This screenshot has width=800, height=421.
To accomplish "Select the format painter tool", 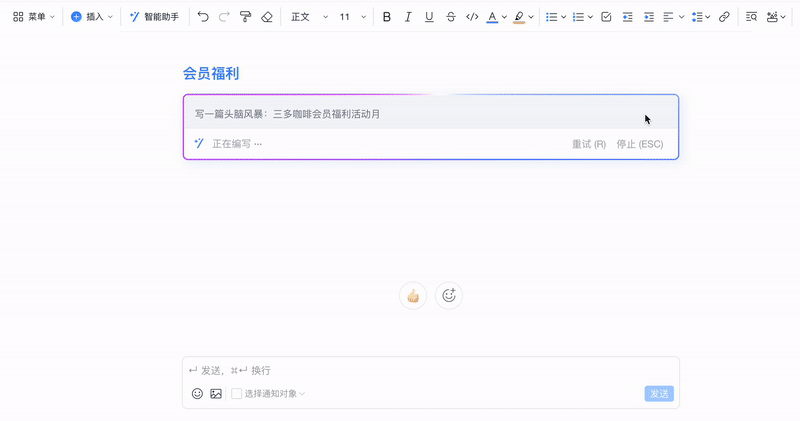I will point(245,17).
